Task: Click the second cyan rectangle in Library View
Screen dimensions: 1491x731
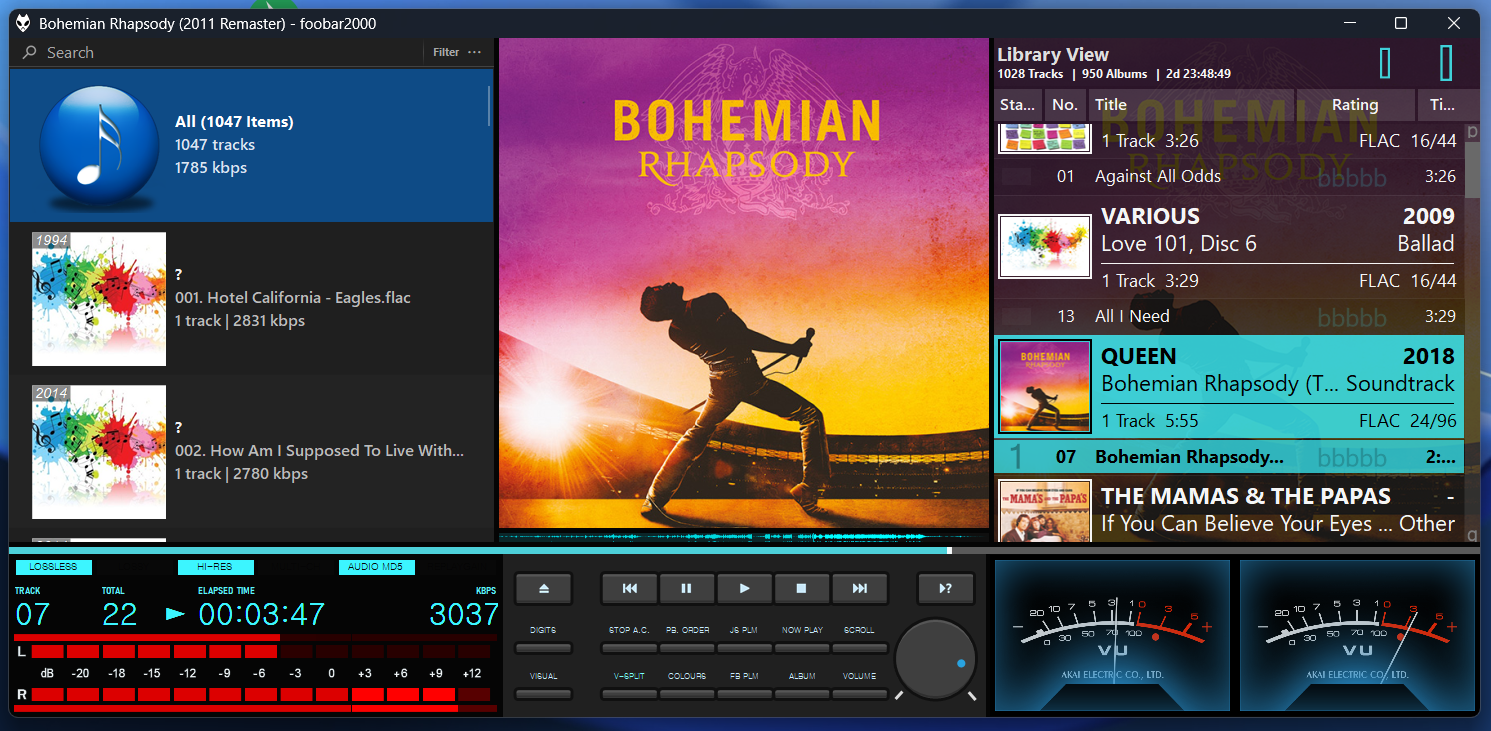Action: pyautogui.click(x=1446, y=63)
